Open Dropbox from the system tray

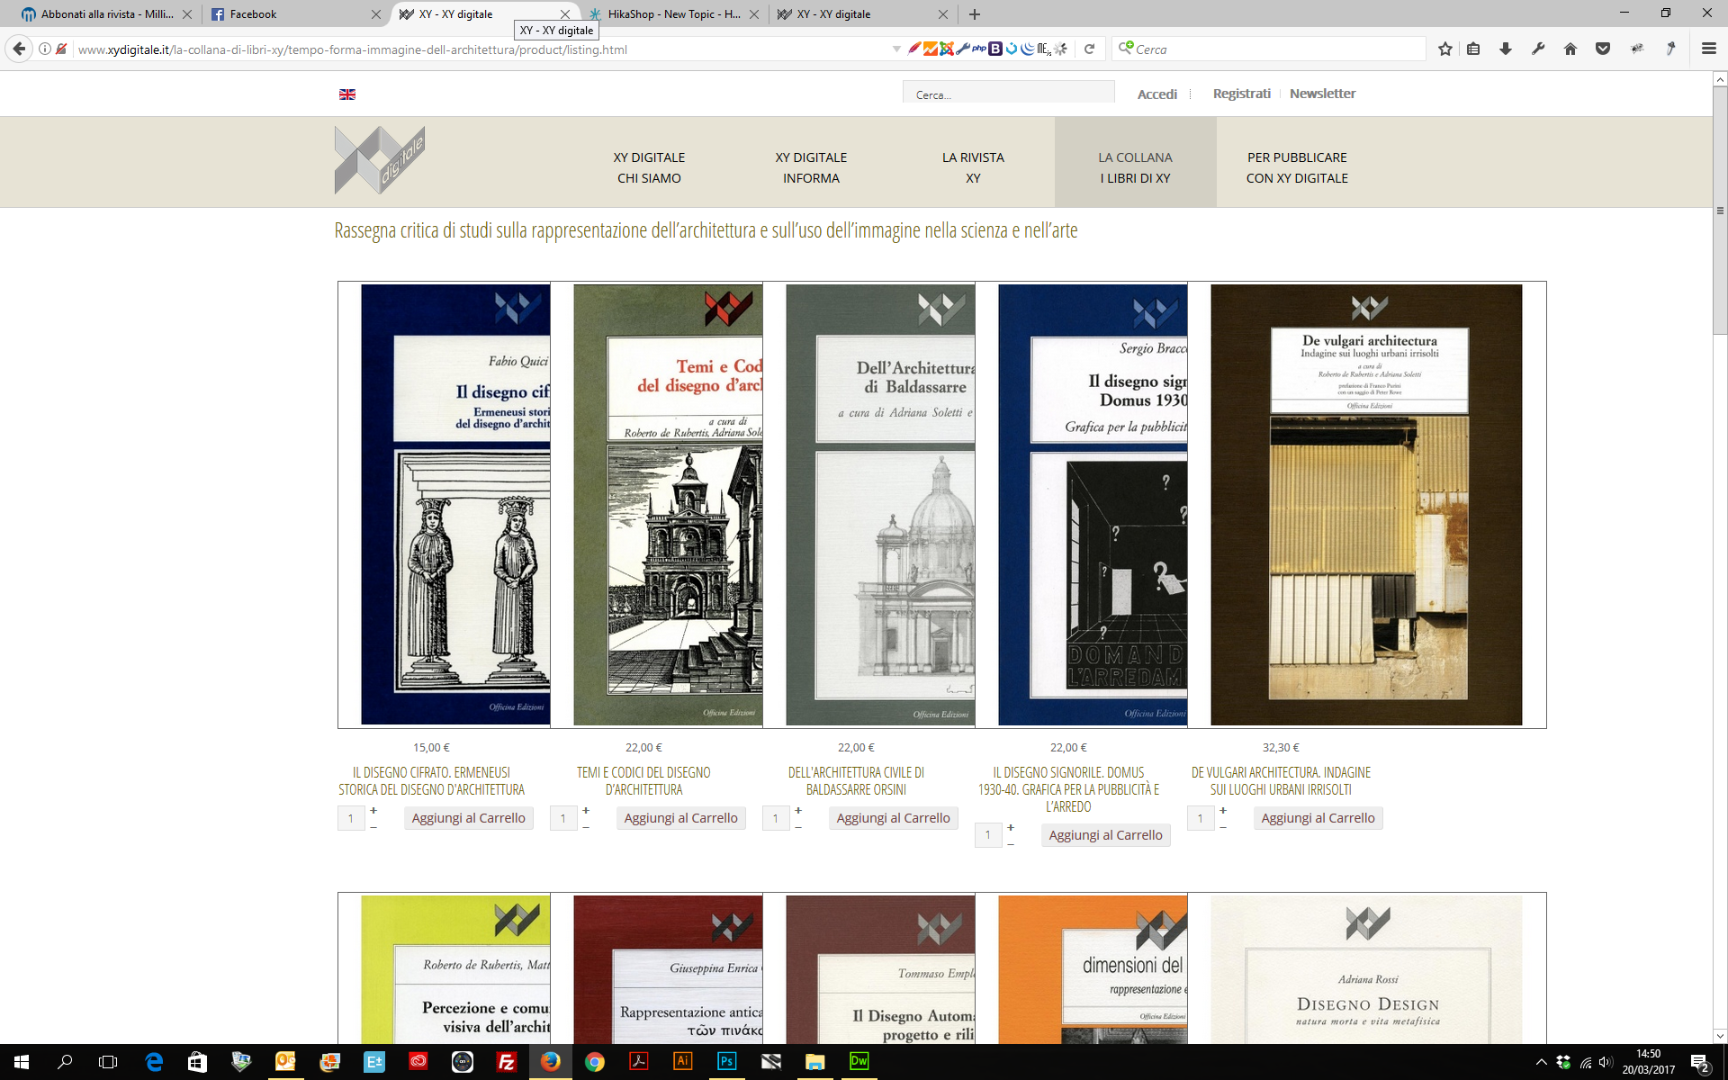coord(1563,1062)
